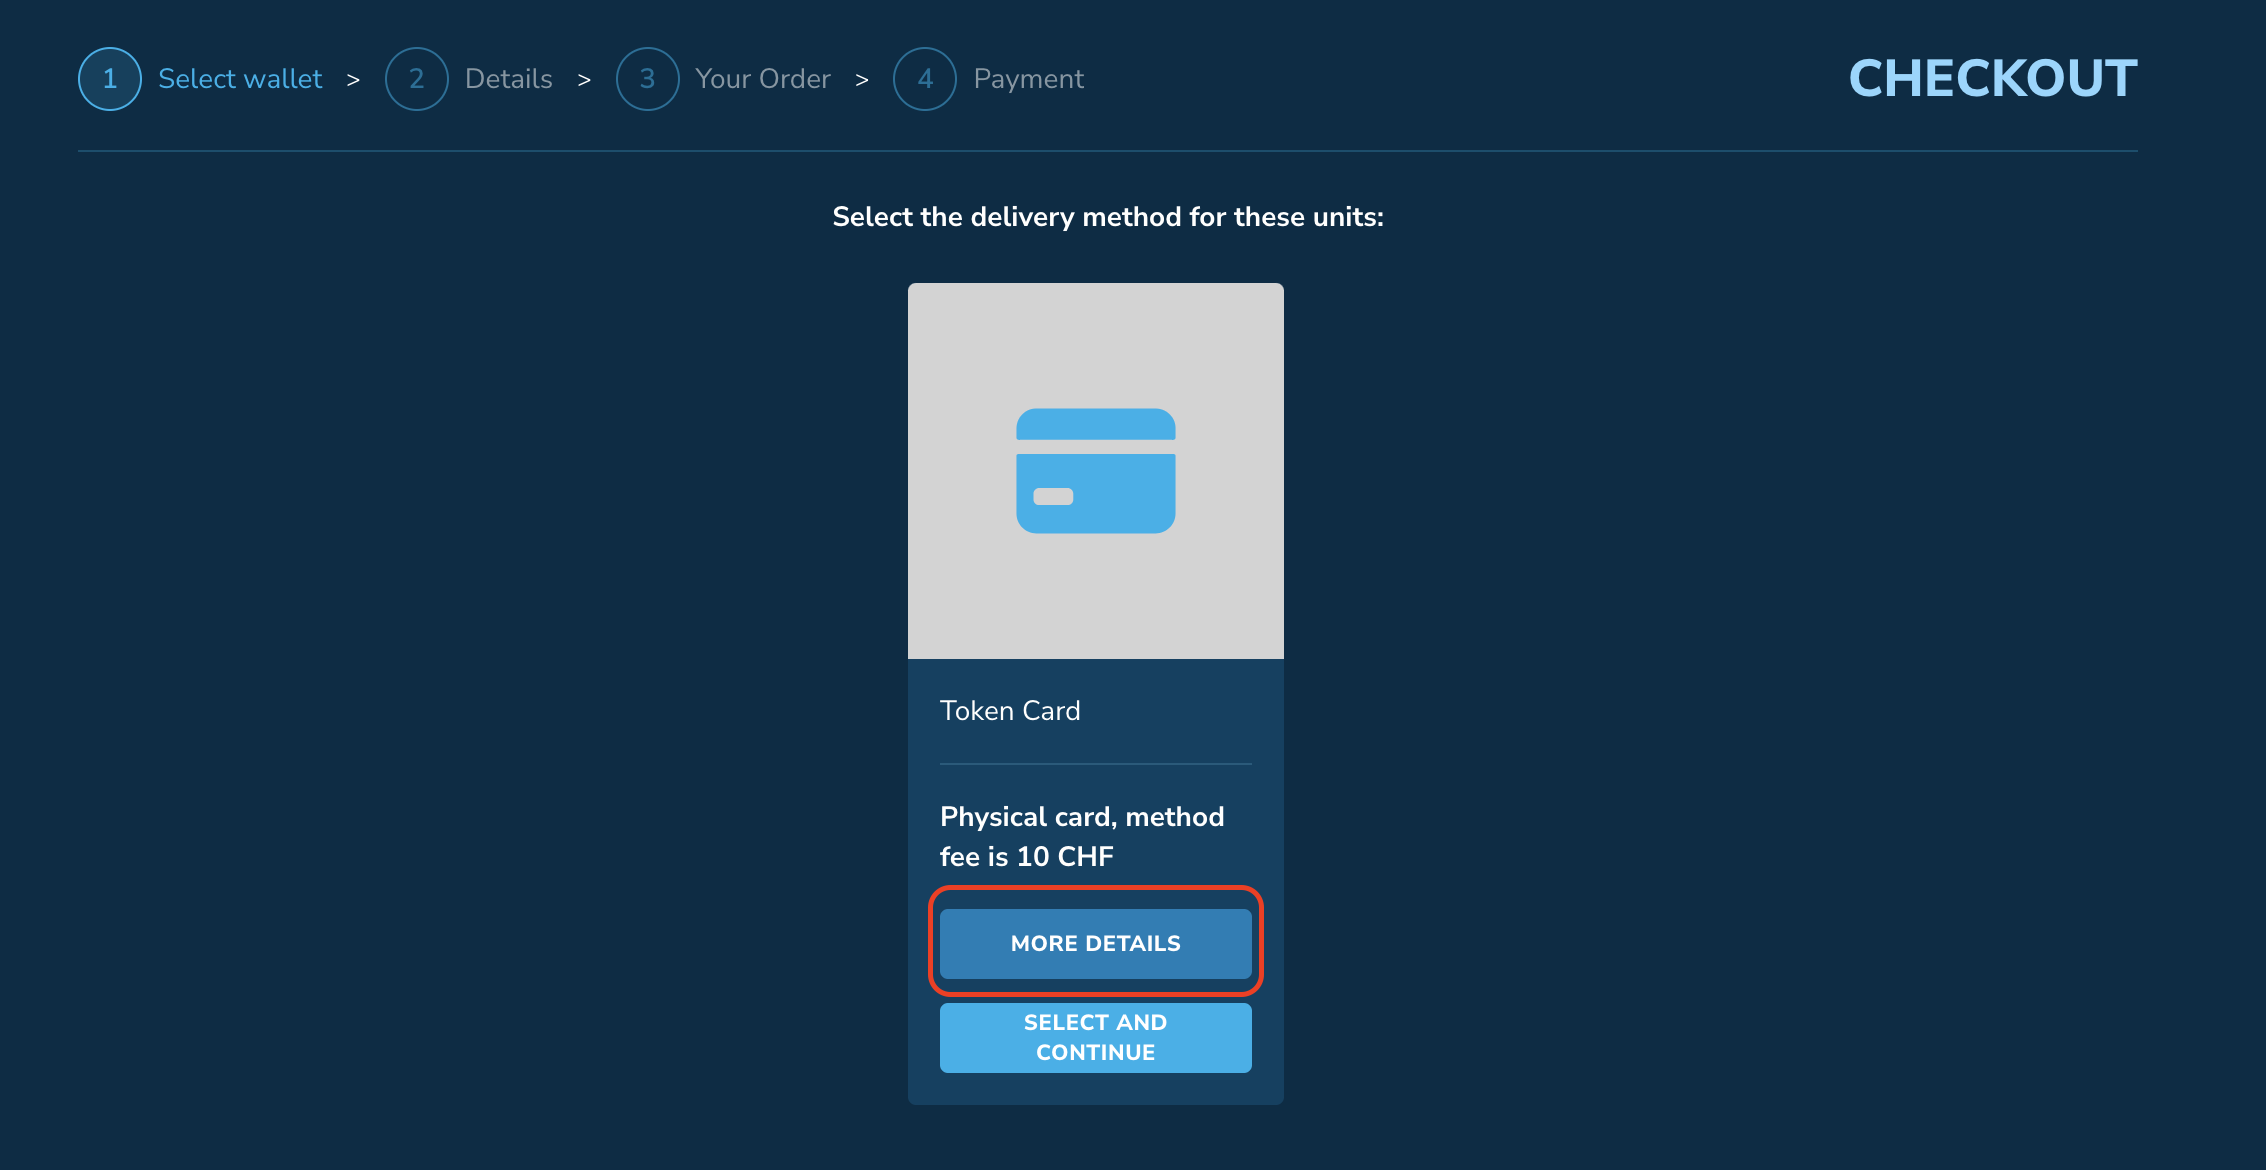Screen dimensions: 2266x1170
Task: Click the arrow after Your Order
Action: (862, 80)
